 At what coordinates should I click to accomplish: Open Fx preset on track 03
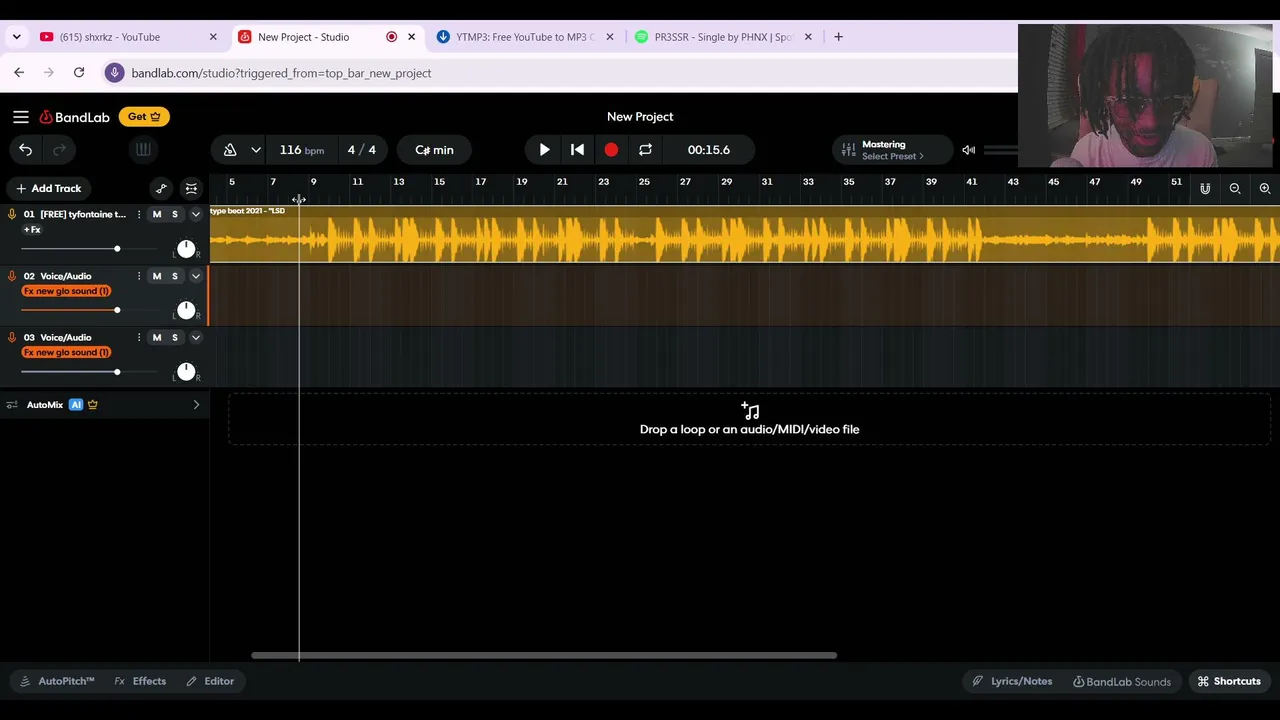(x=66, y=352)
